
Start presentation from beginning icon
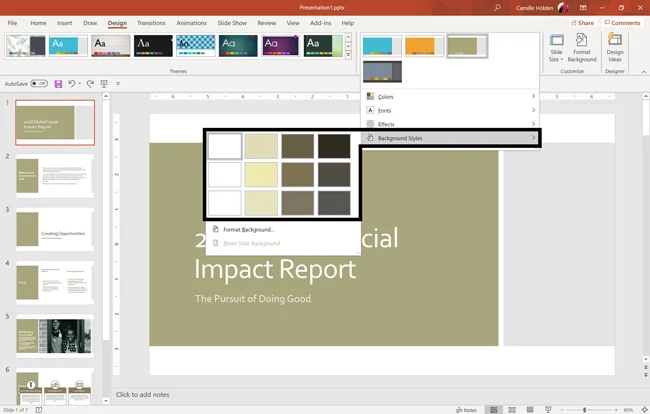click(x=104, y=84)
